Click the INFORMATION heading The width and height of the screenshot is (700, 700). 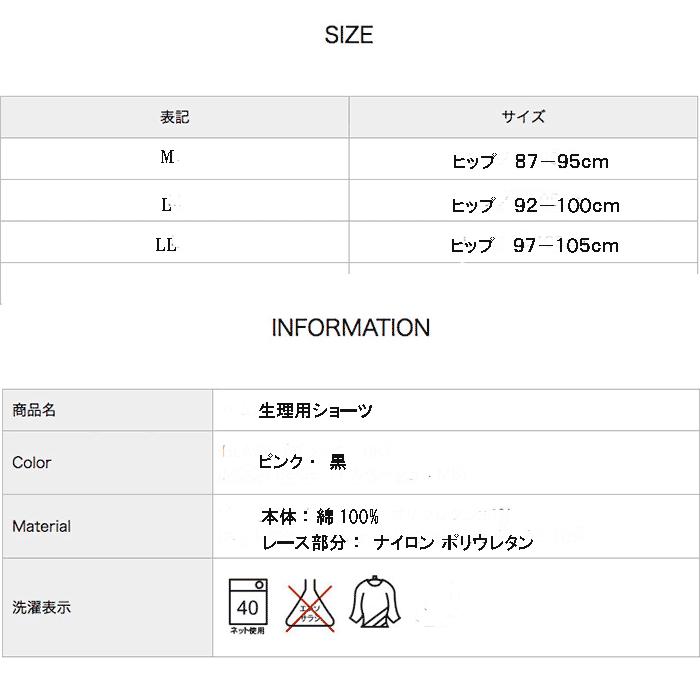[350, 328]
